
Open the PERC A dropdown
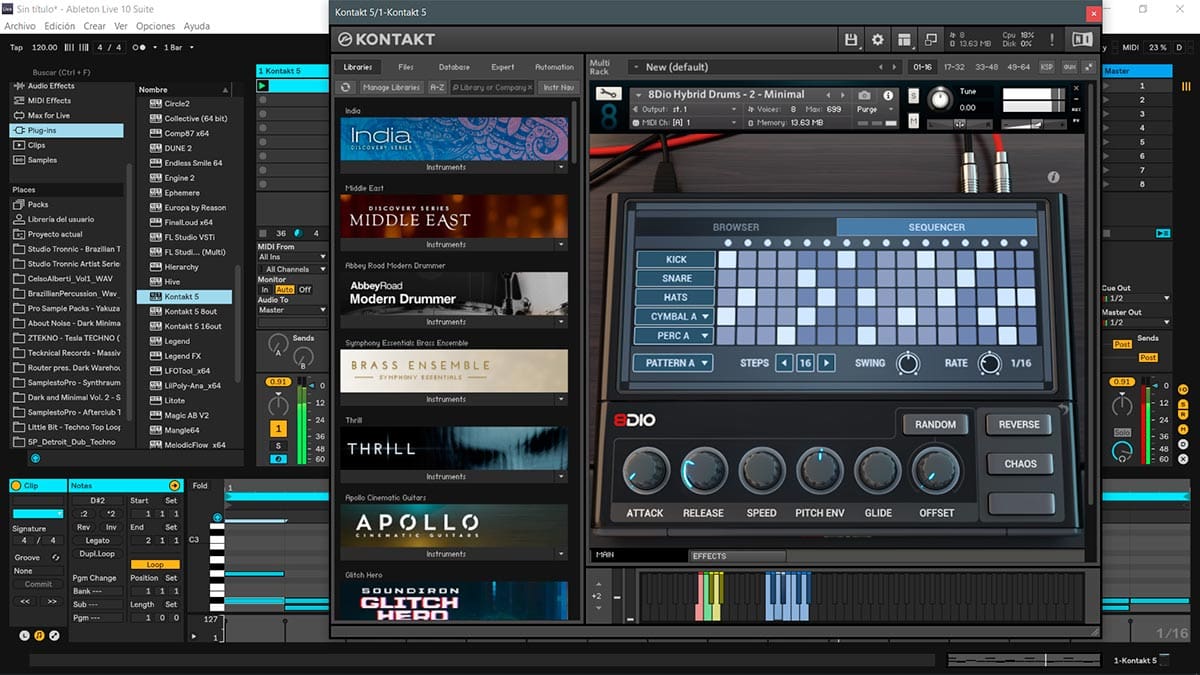[x=675, y=335]
